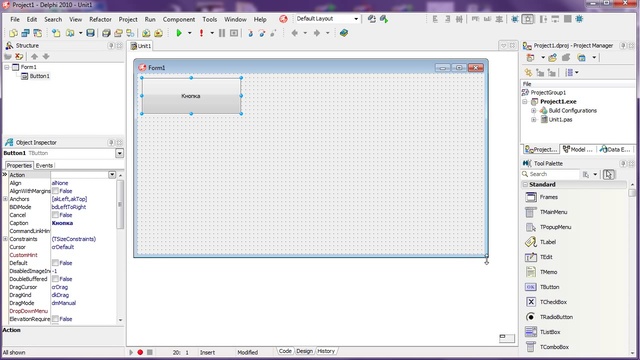Viewport: 640px width, 360px height.
Task: Click the record macro red circle
Action: point(140,352)
